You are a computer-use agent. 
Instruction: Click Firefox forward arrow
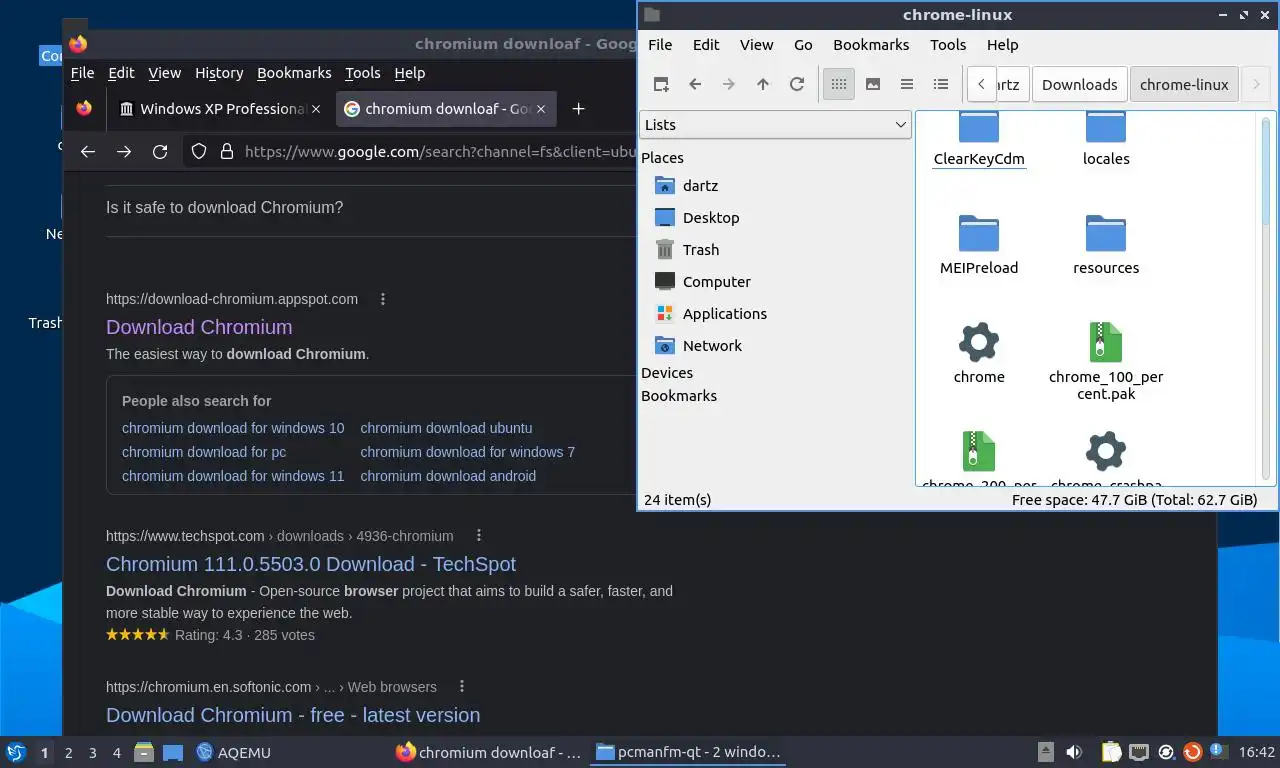tap(124, 151)
